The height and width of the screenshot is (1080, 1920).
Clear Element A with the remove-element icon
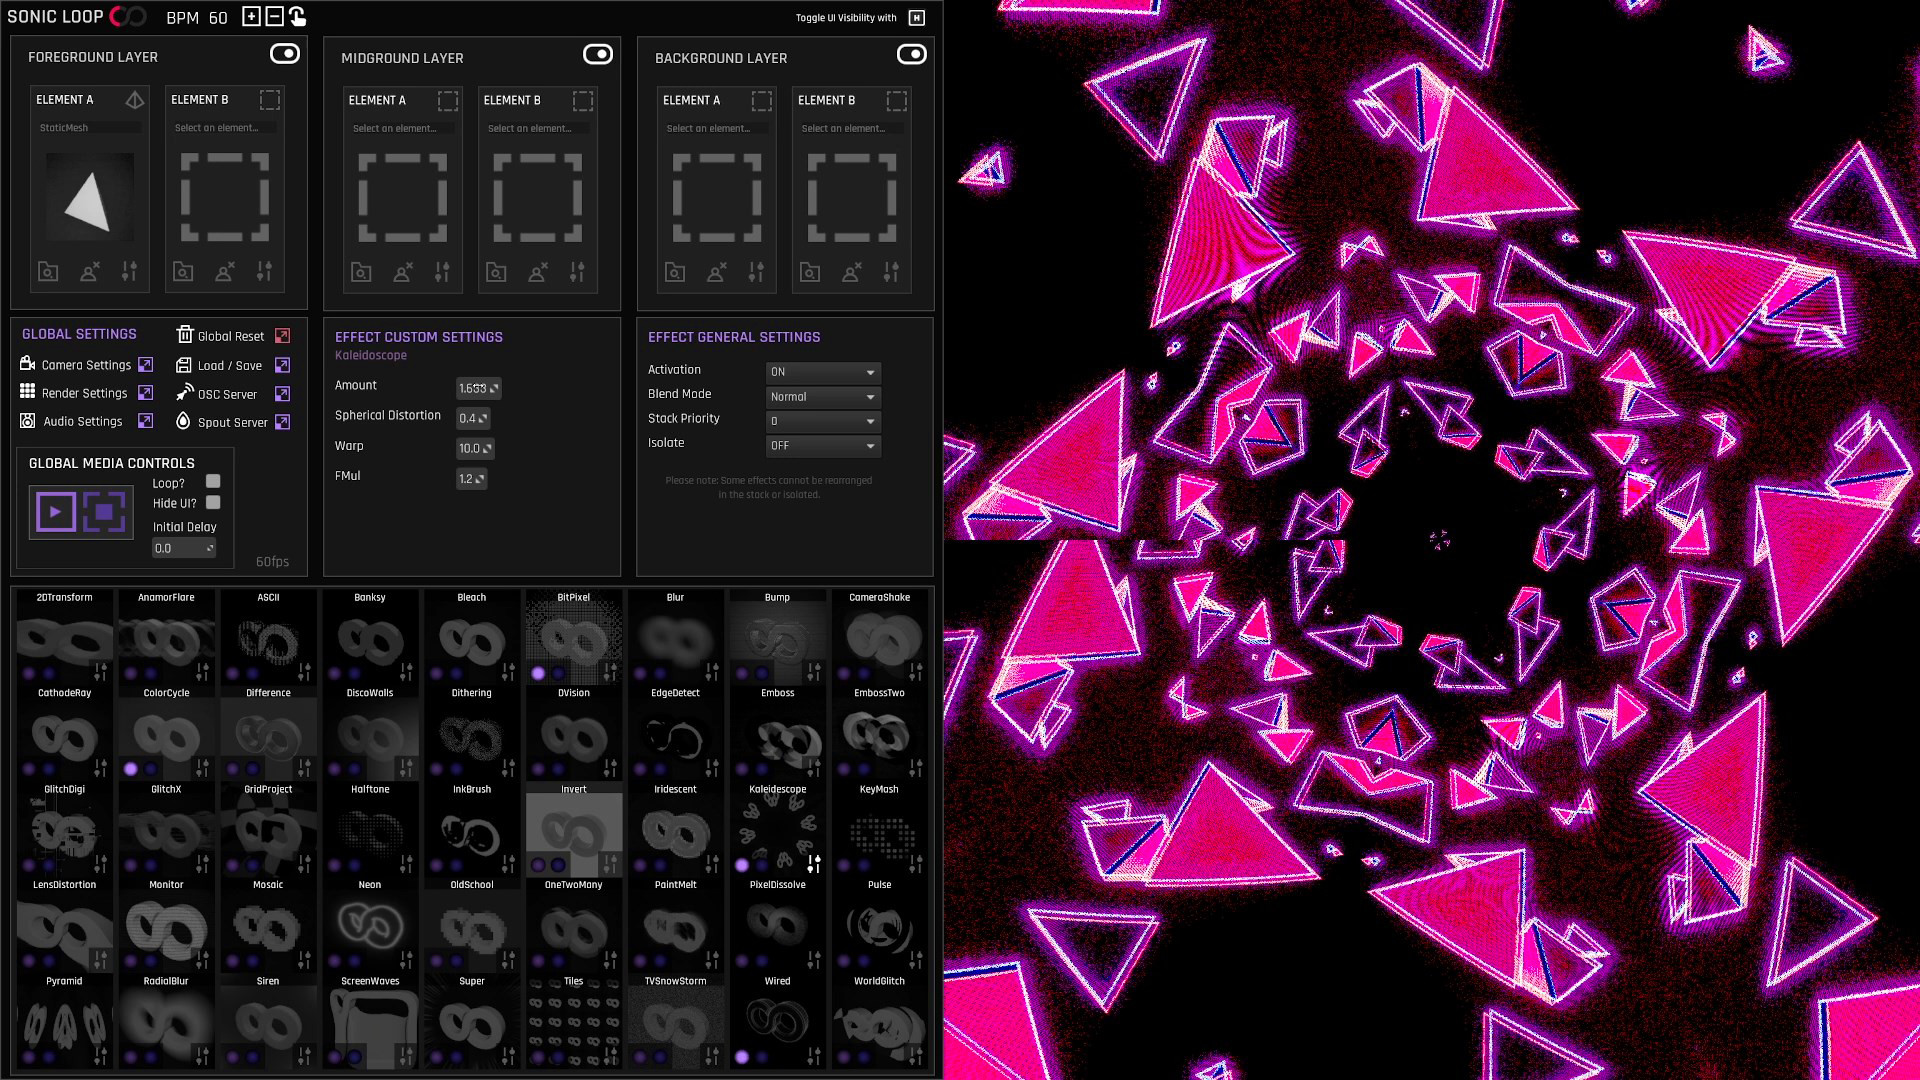point(89,271)
